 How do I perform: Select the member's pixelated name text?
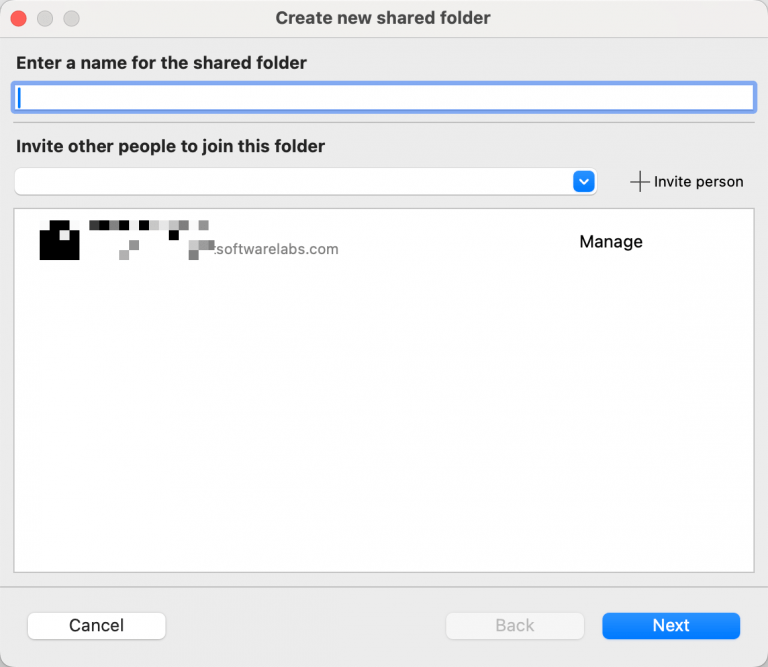tap(148, 226)
